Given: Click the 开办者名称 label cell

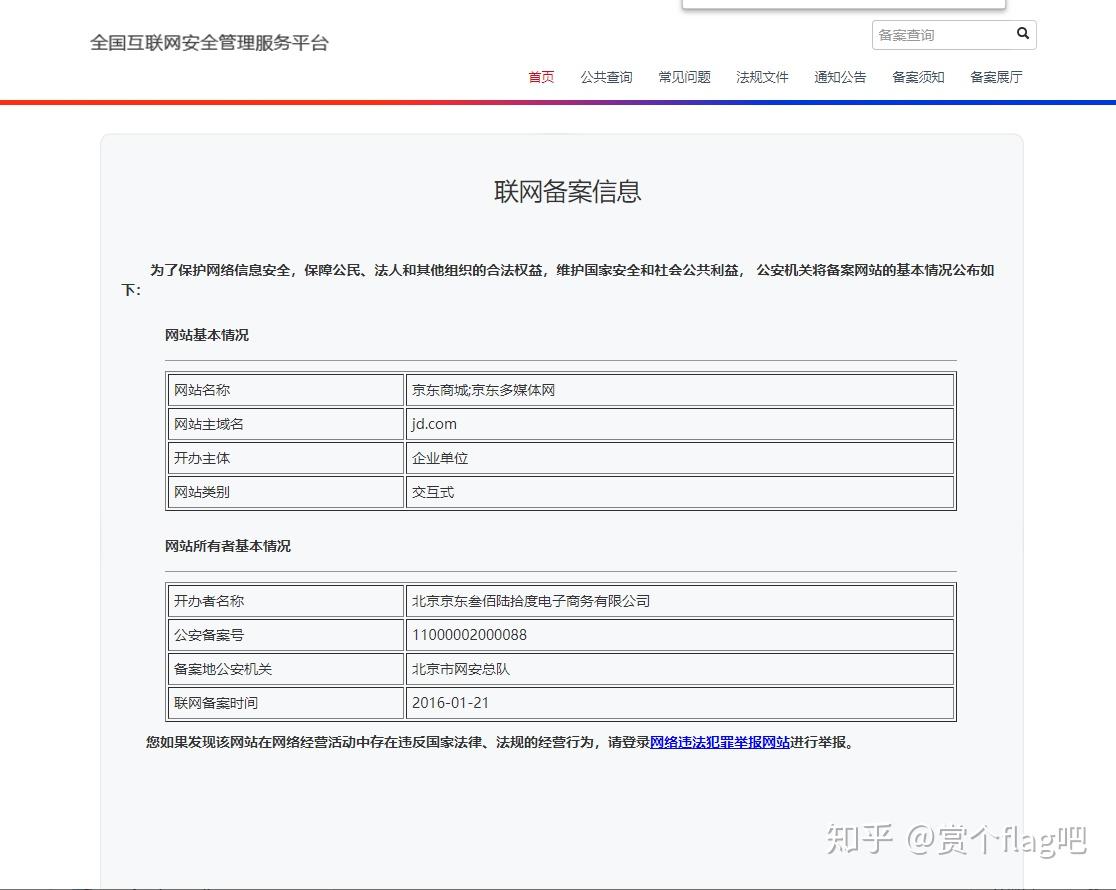Looking at the screenshot, I should [x=285, y=601].
